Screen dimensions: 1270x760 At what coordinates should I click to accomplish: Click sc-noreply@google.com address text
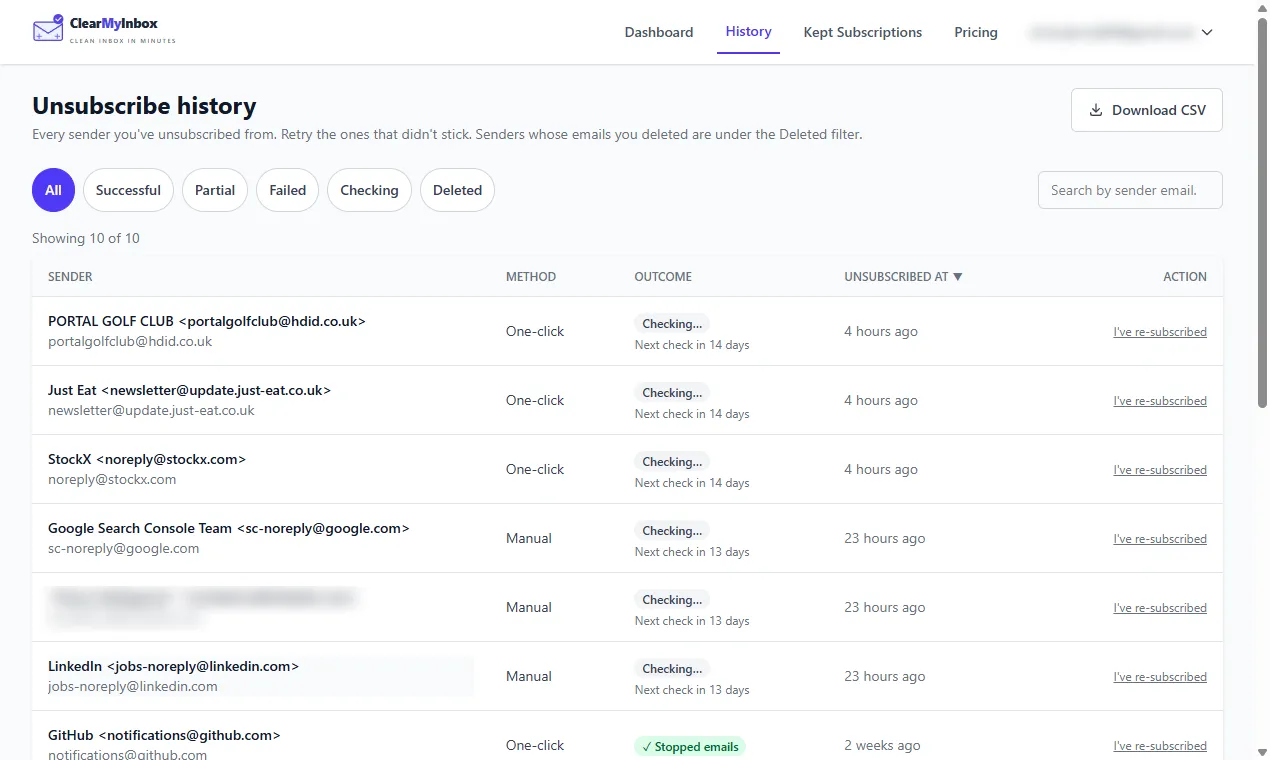pos(123,549)
